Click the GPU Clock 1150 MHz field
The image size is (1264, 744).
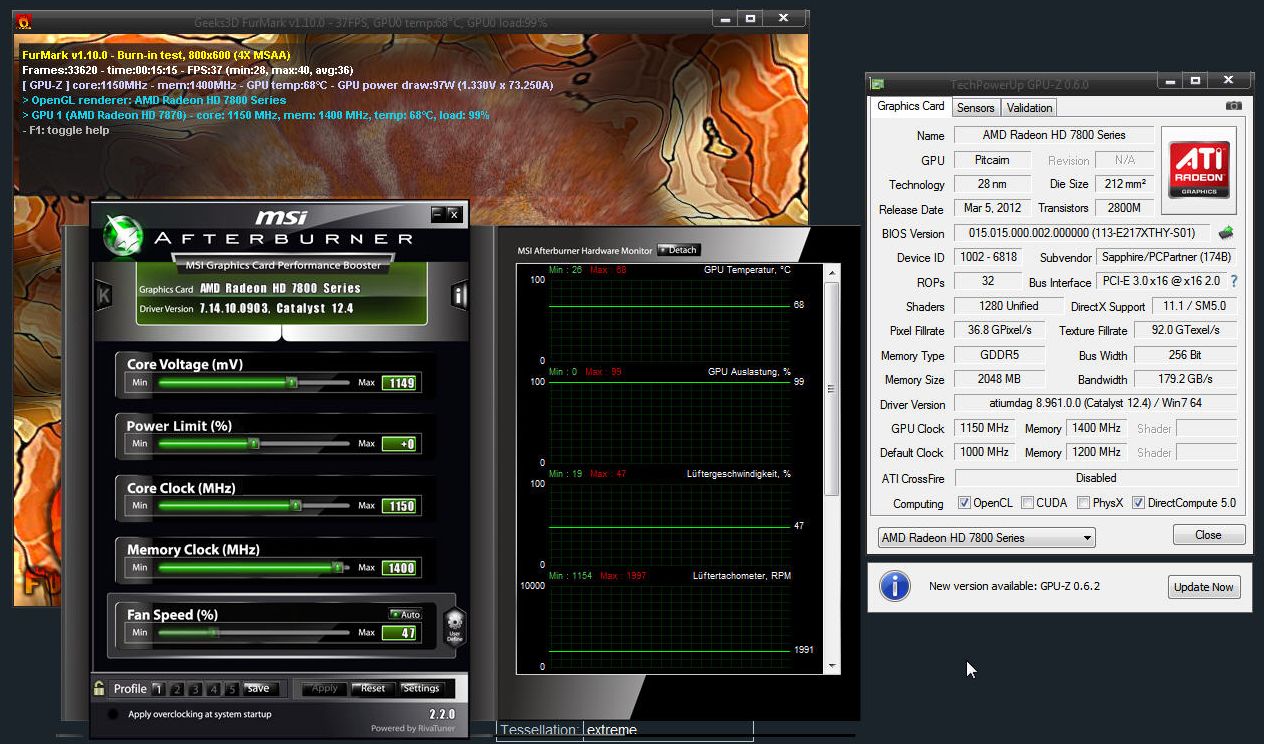click(985, 428)
